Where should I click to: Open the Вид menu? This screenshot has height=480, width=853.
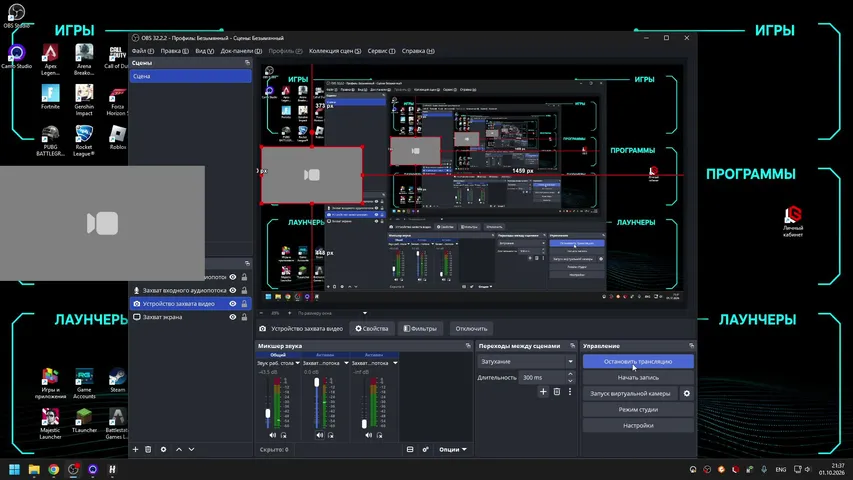pos(205,51)
